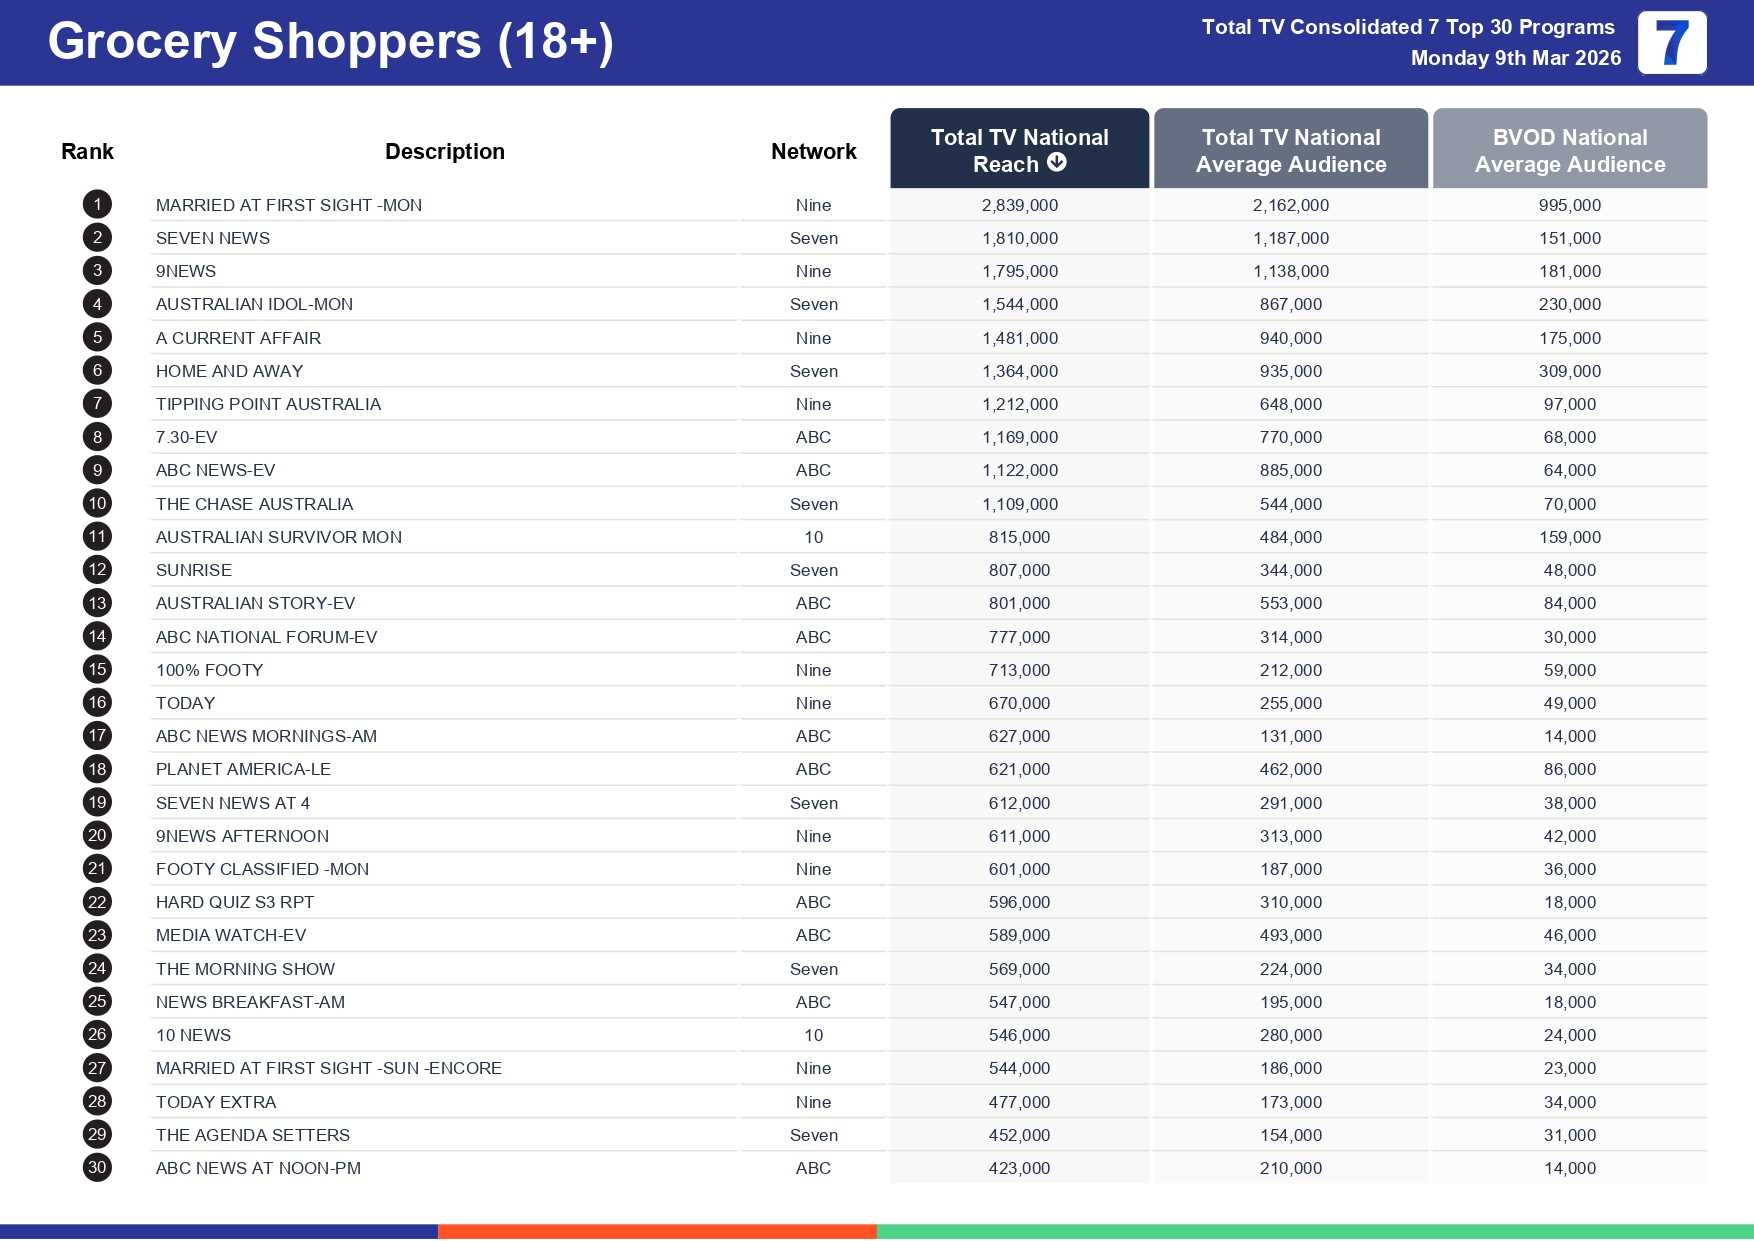Click the Grocery Shoppers (18+) title

click(x=330, y=42)
